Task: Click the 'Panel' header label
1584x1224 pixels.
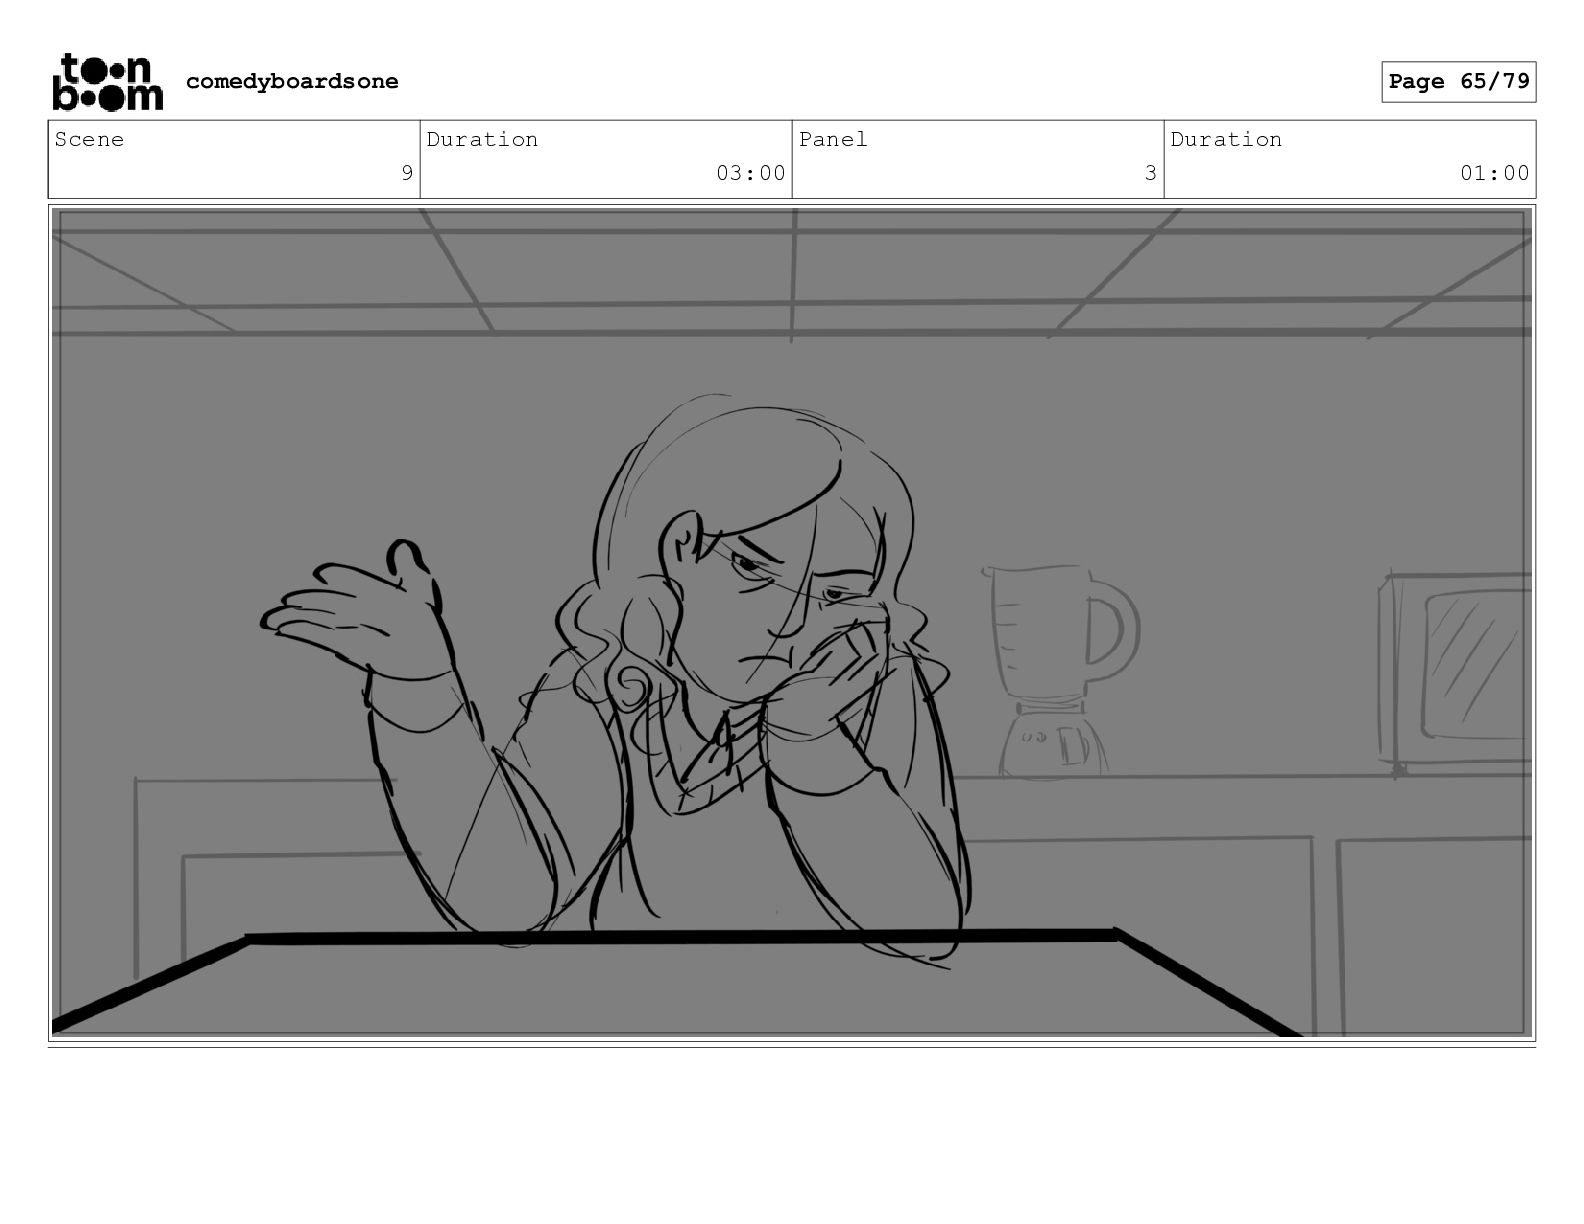Action: (x=833, y=140)
